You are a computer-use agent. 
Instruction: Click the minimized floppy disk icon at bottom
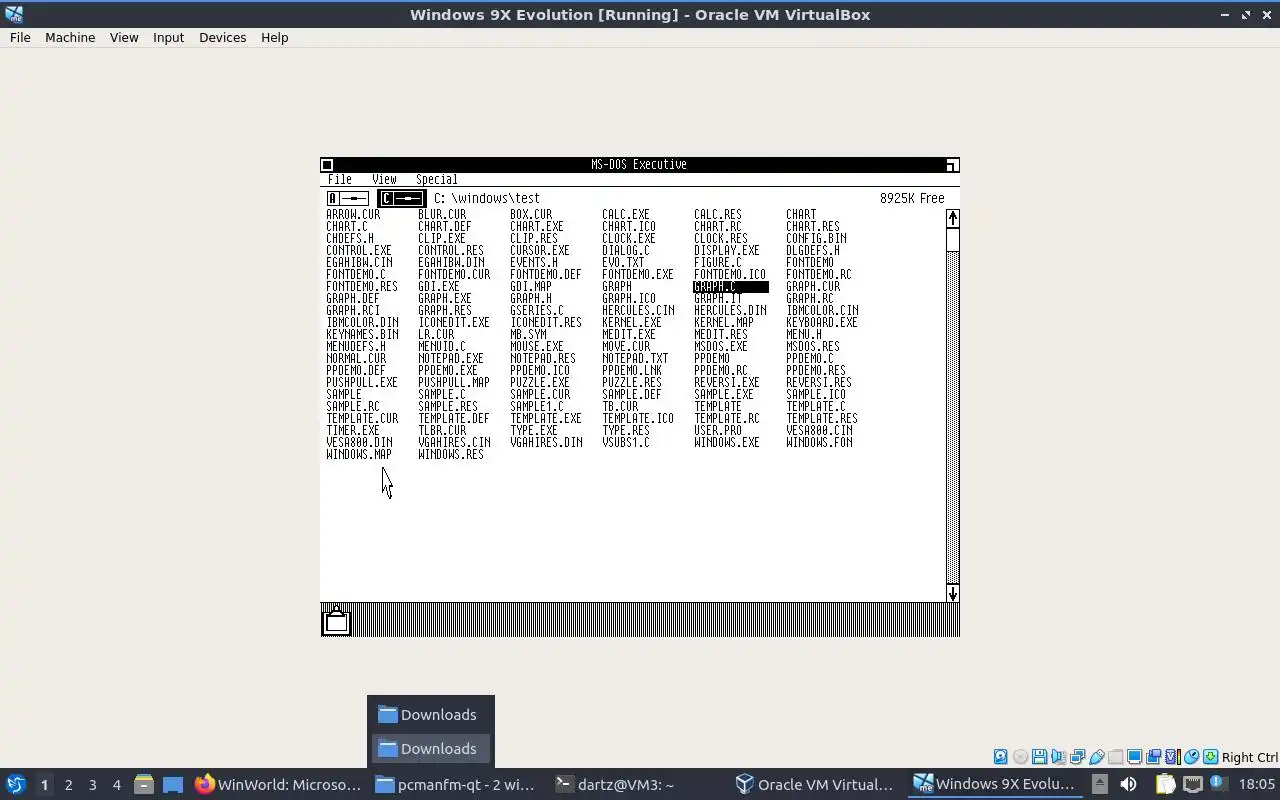point(337,620)
